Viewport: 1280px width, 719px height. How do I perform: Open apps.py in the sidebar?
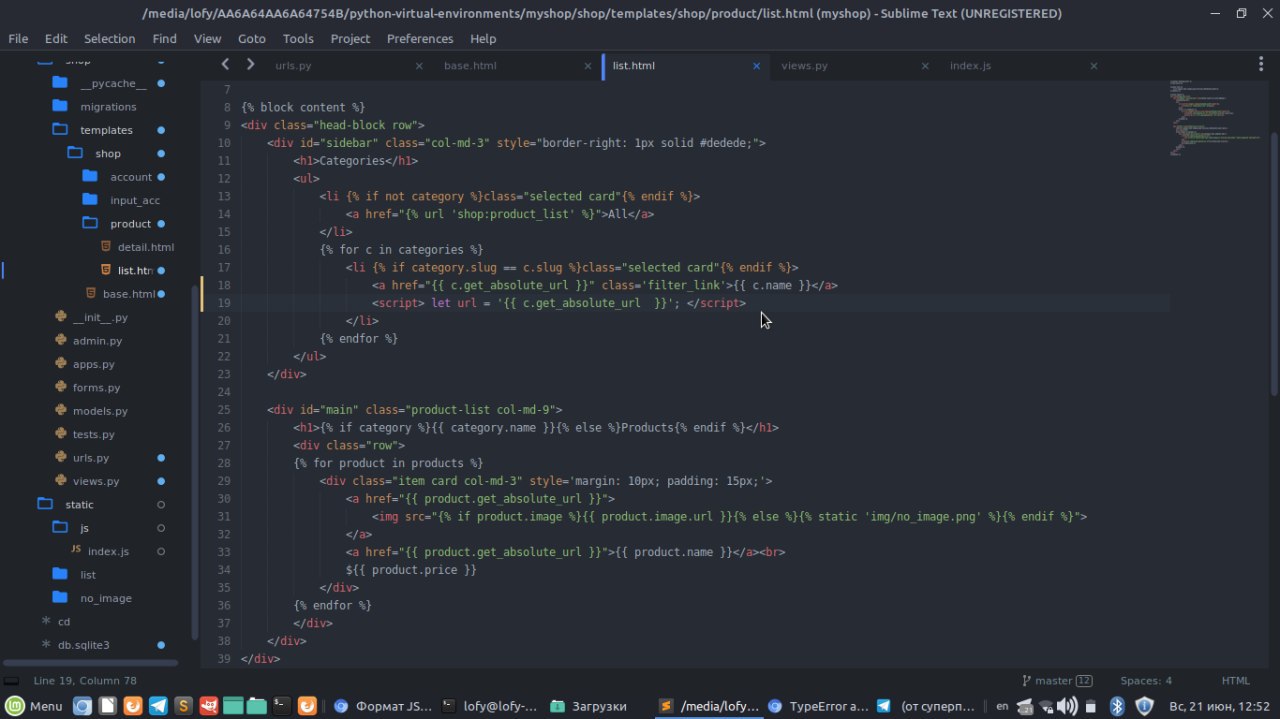[x=93, y=364]
